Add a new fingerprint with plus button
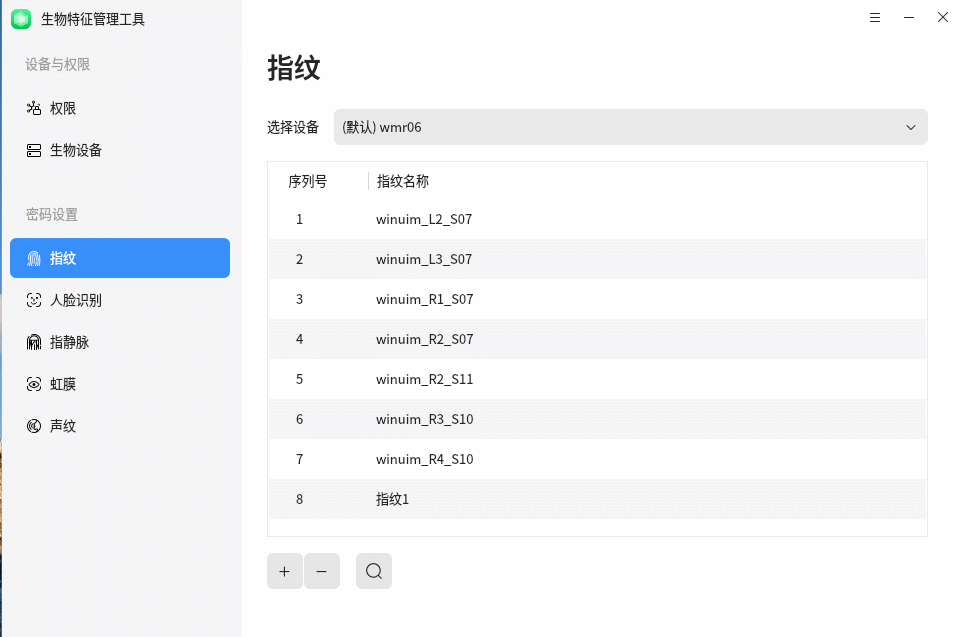Image resolution: width=962 pixels, height=637 pixels. (285, 571)
